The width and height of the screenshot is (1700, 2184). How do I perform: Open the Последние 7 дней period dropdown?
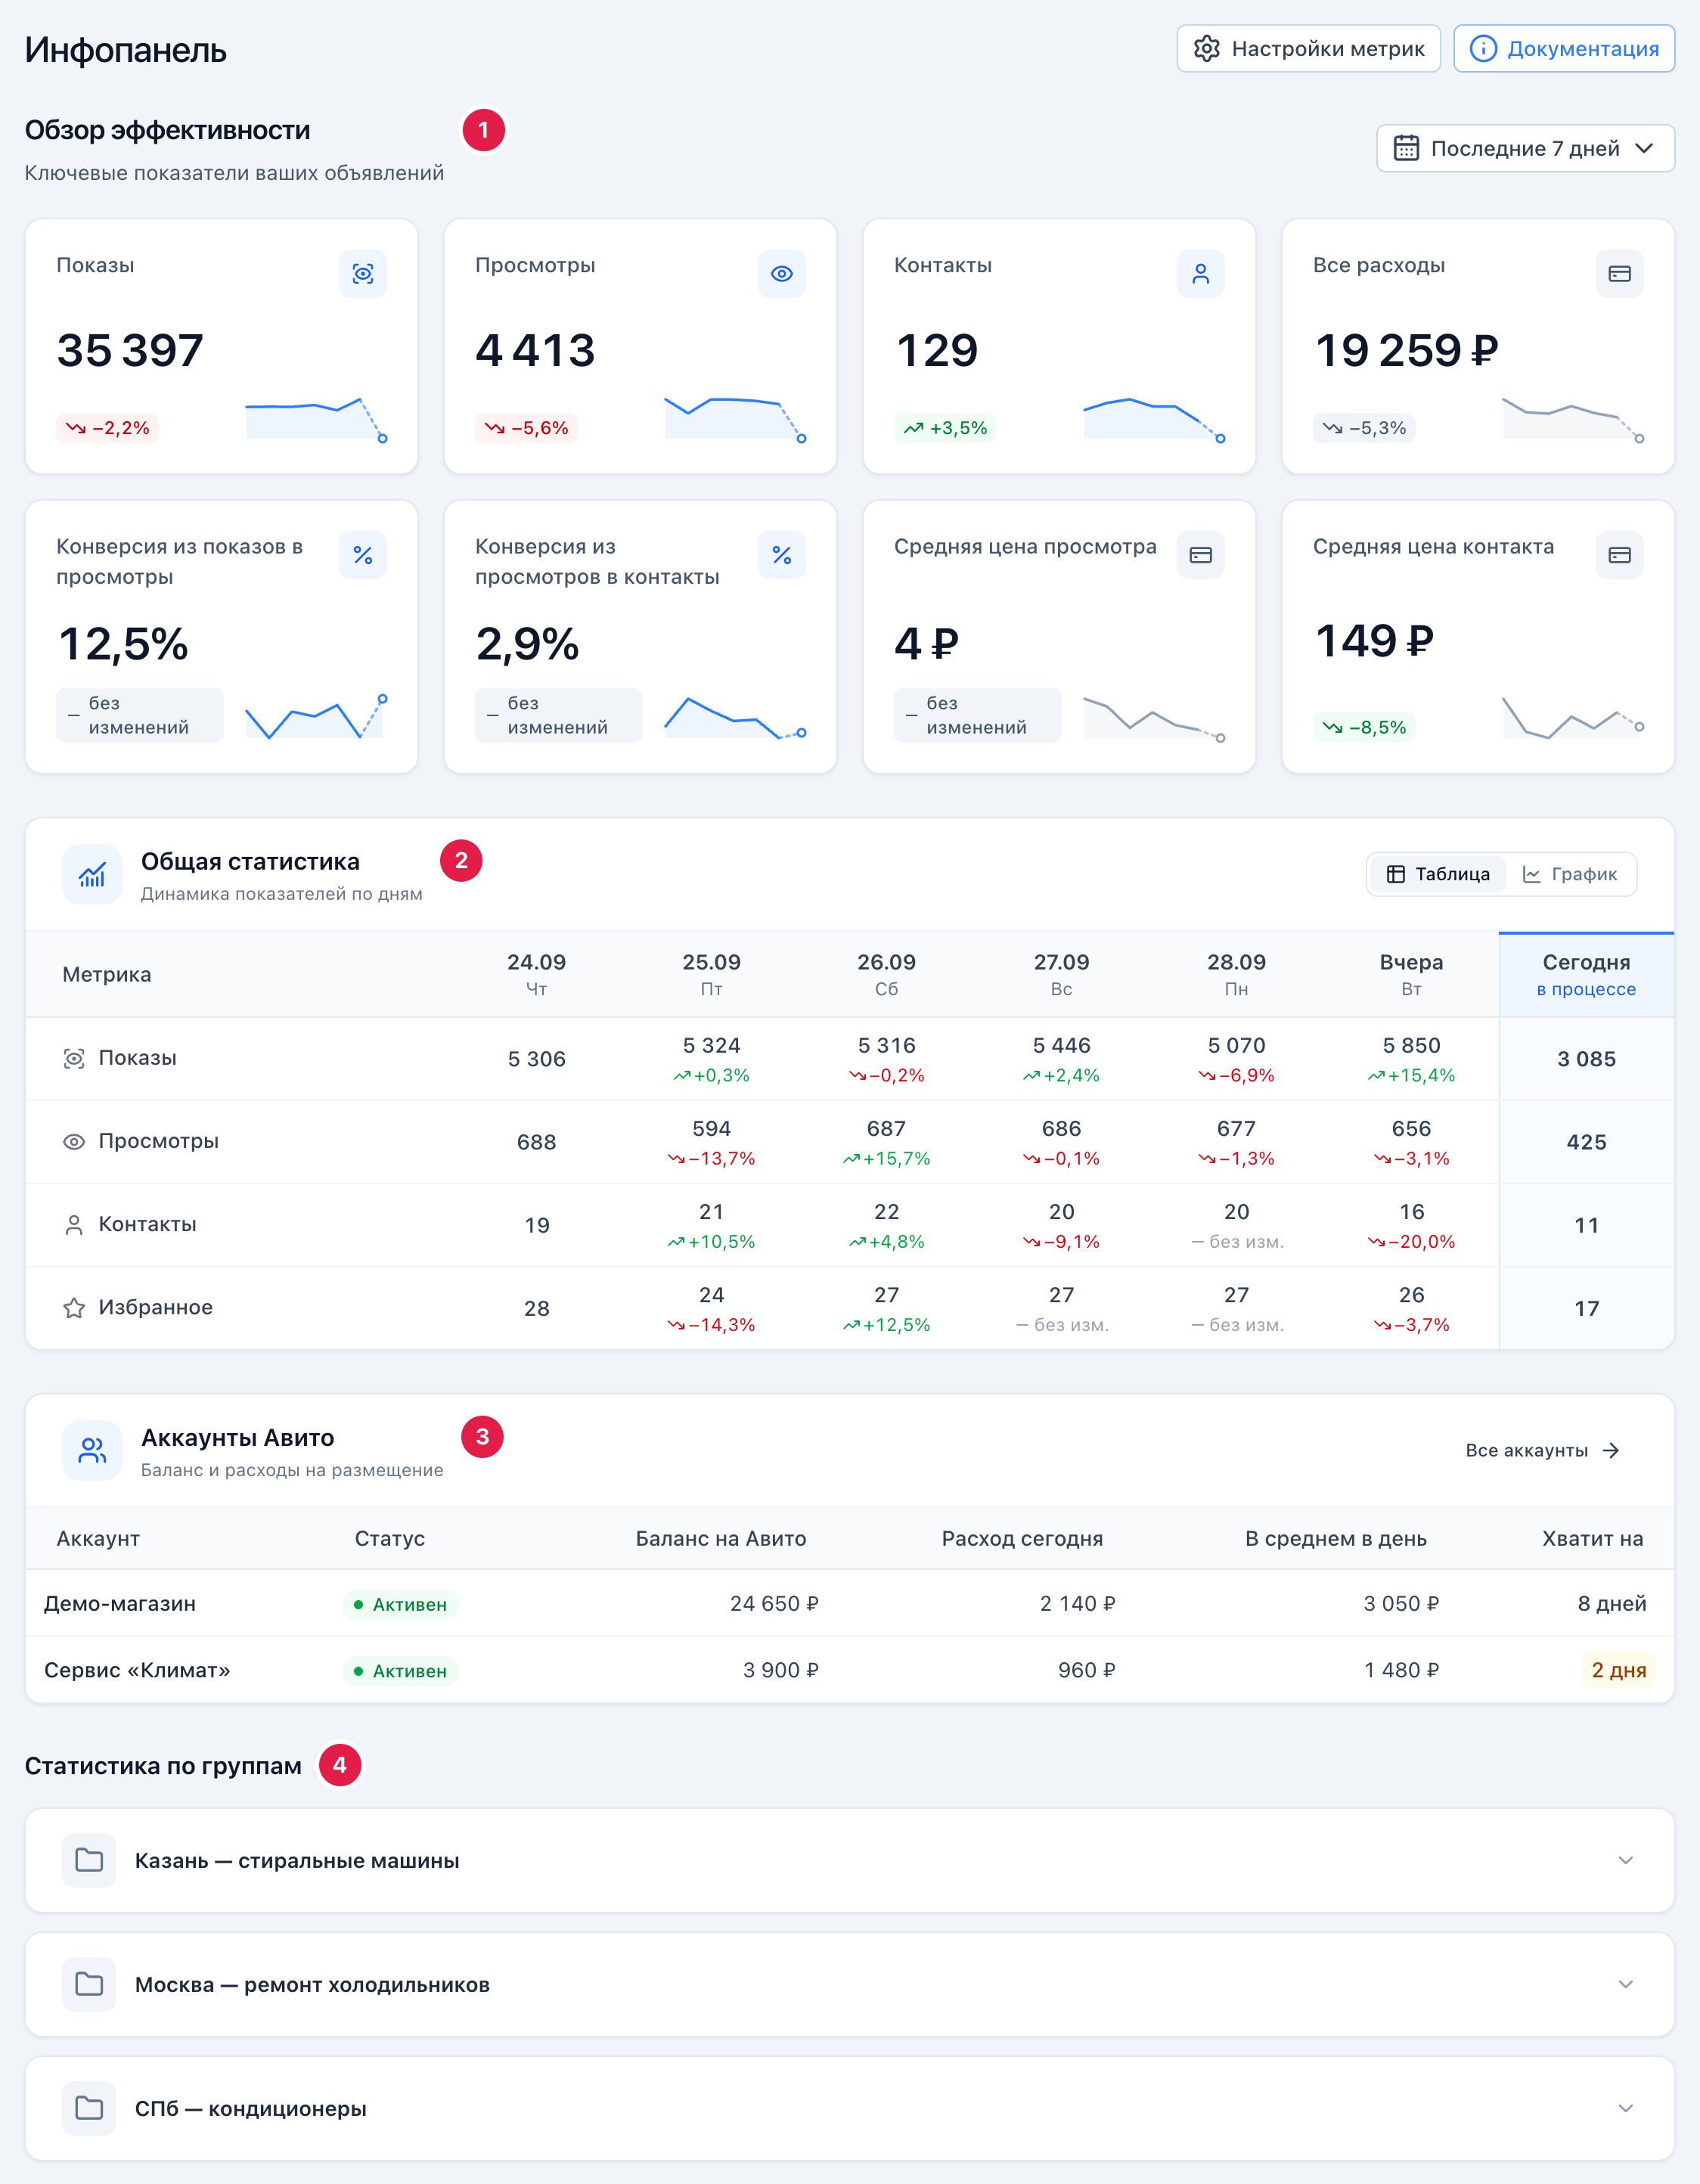click(1525, 149)
